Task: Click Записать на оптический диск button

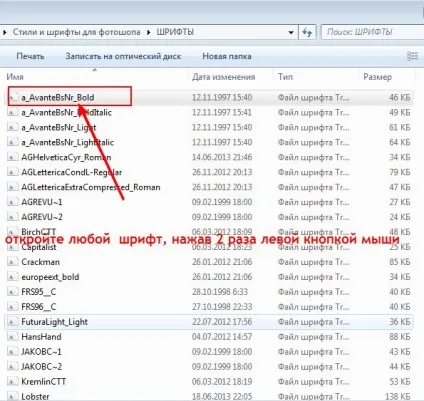Action: (x=123, y=56)
